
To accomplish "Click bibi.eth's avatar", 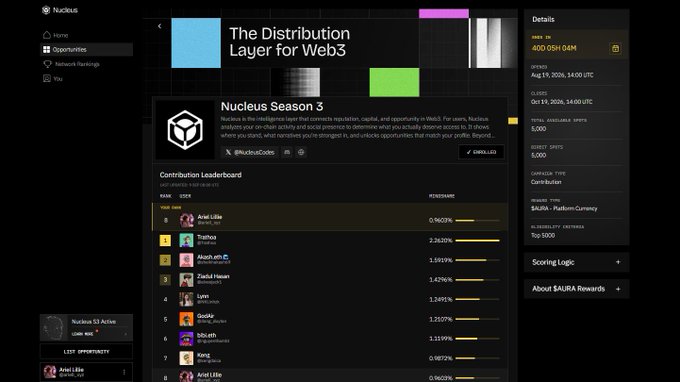I will [x=186, y=339].
